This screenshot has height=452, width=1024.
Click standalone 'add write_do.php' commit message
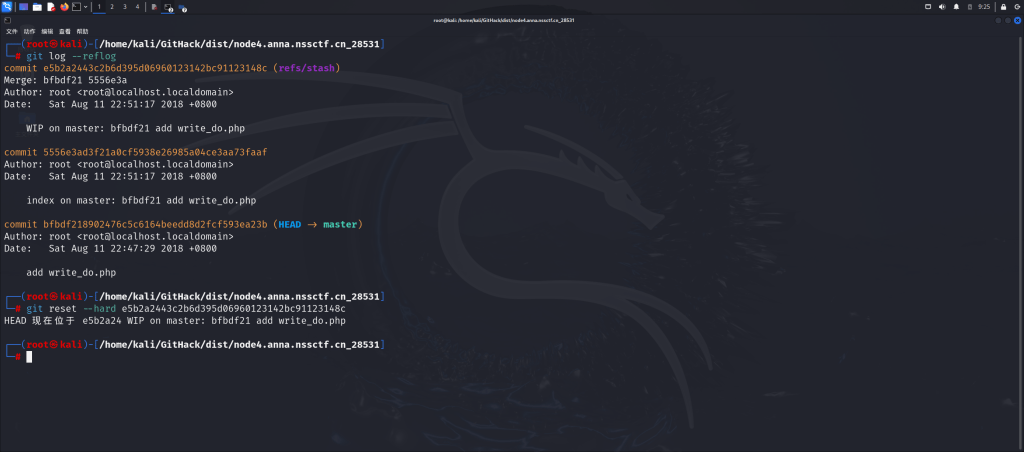pos(71,272)
